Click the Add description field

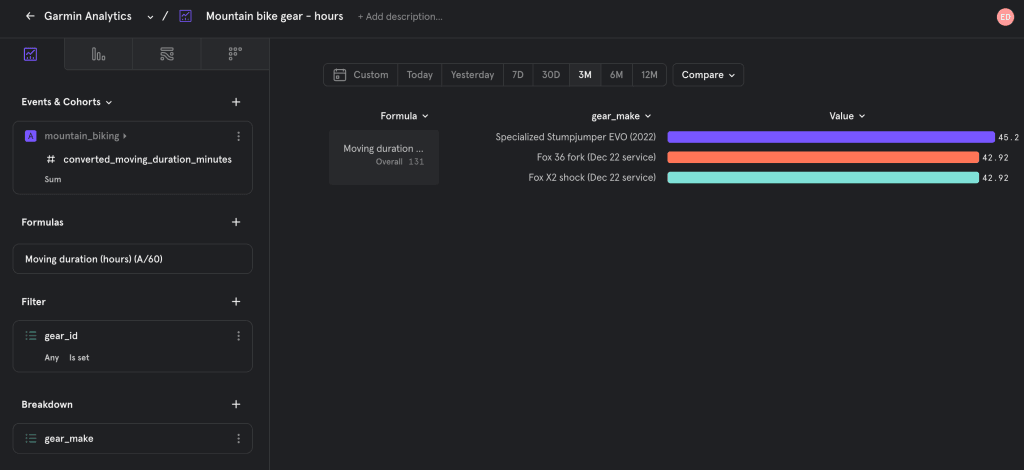pos(400,17)
